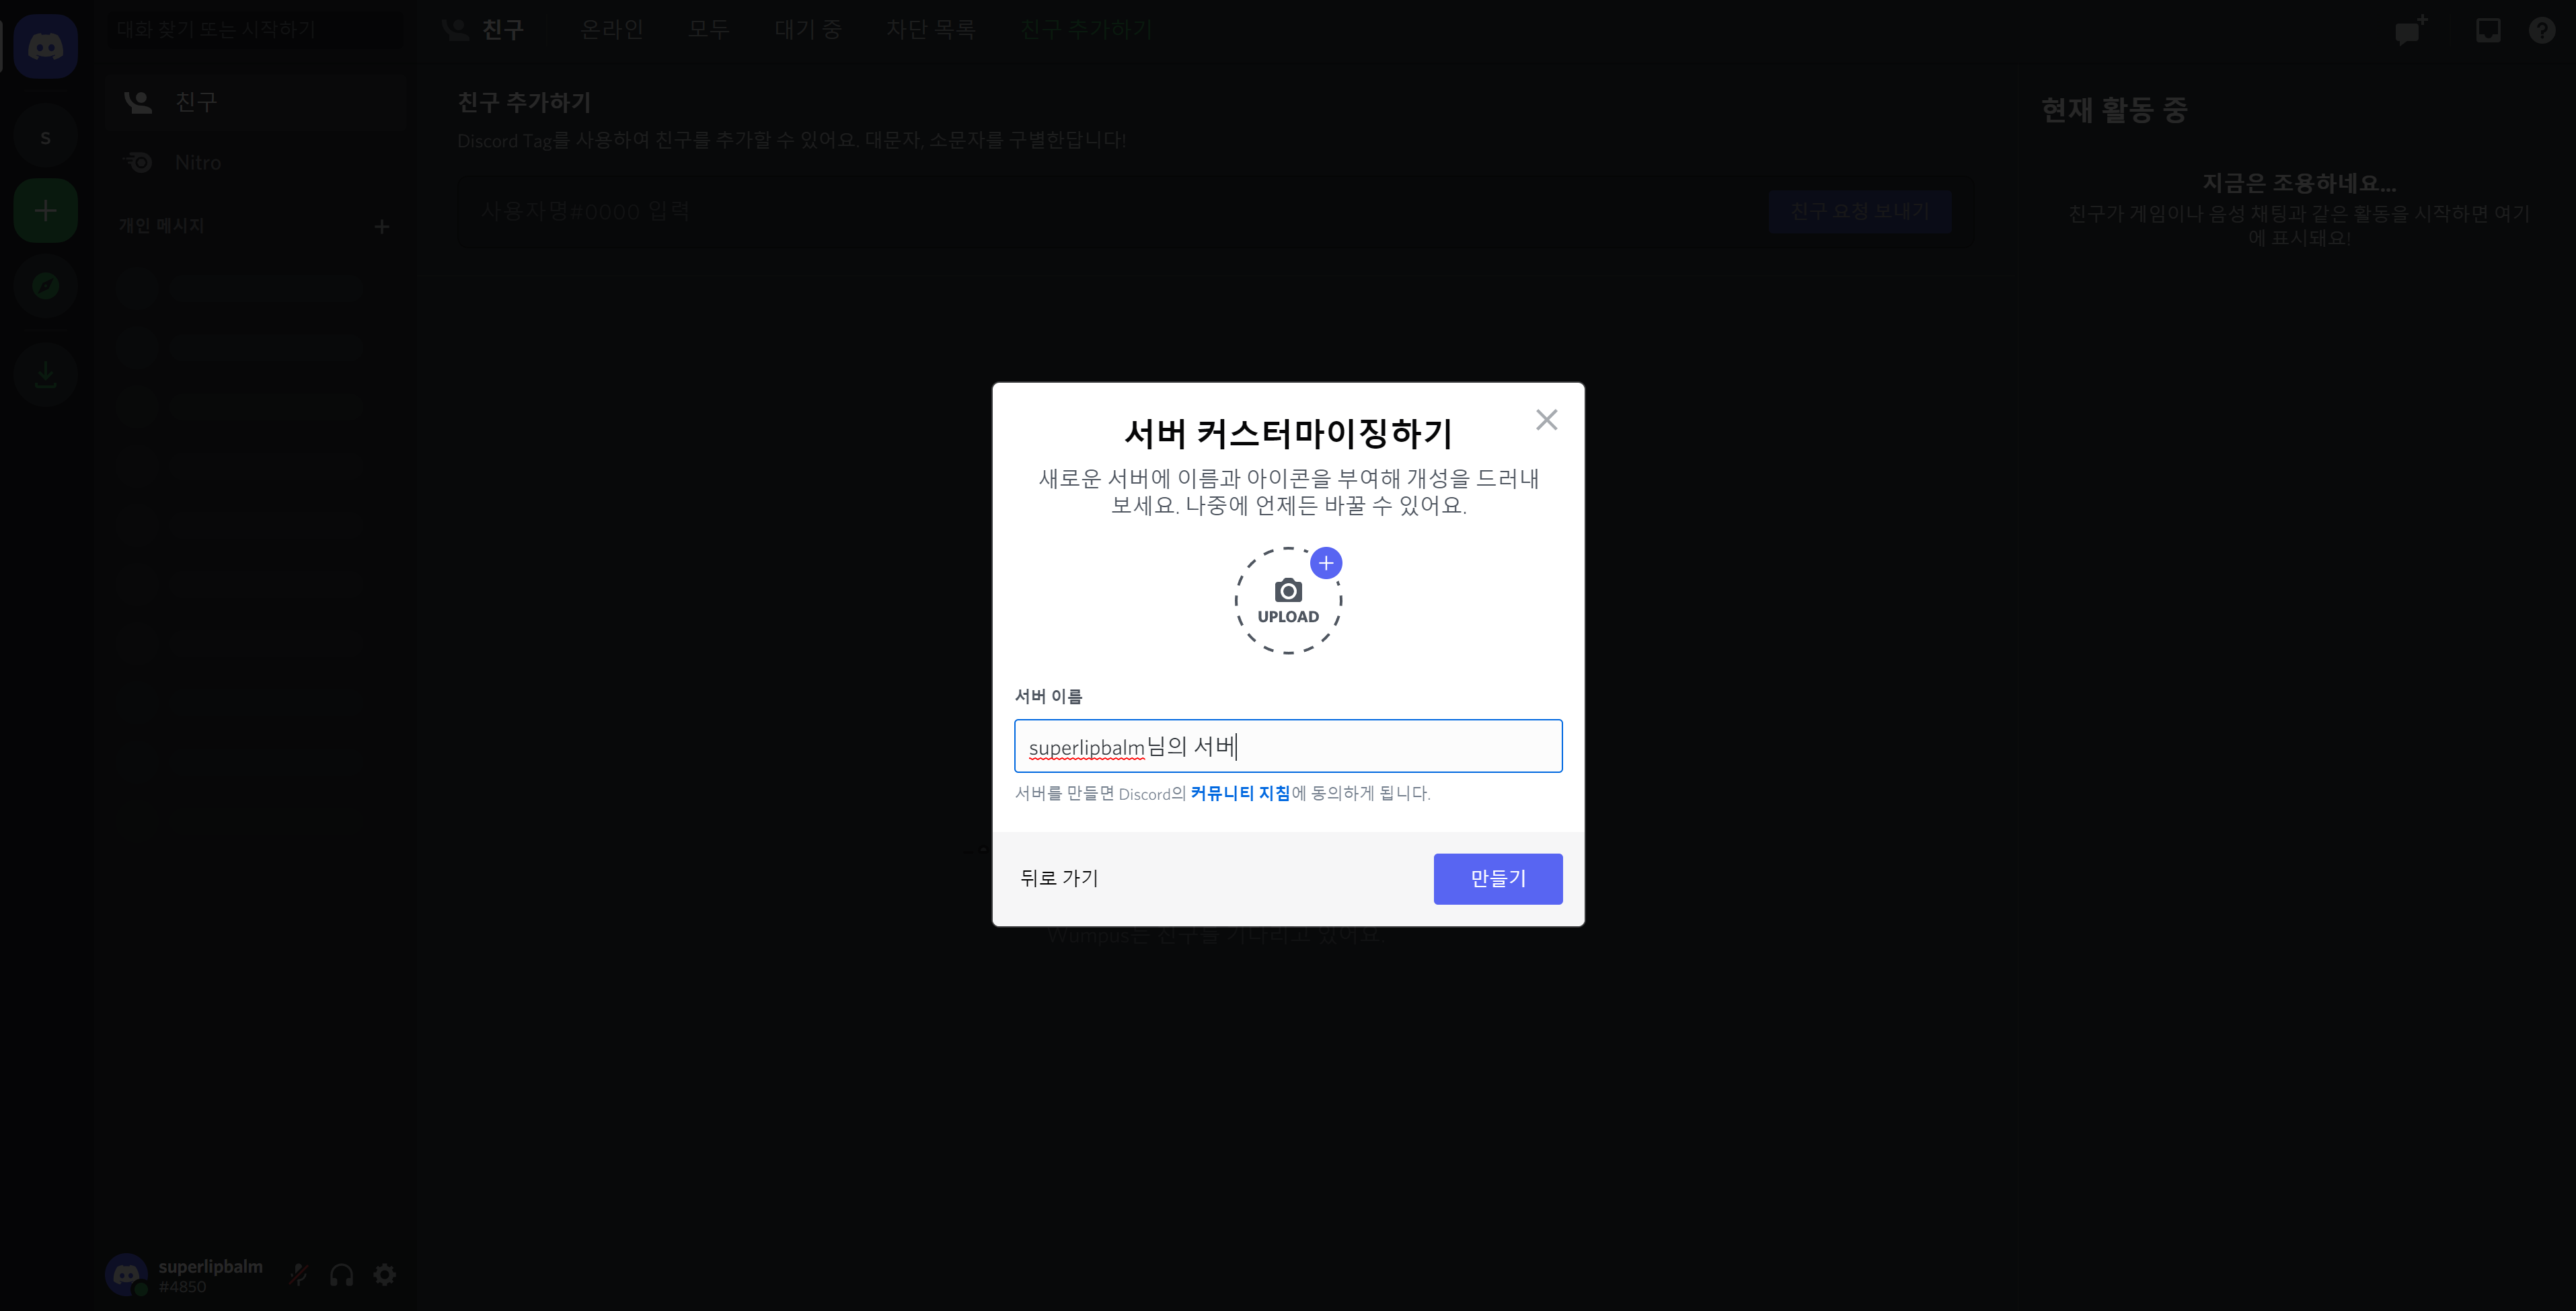This screenshot has width=2576, height=1311.
Task: Open user settings gear icon
Action: 385,1274
